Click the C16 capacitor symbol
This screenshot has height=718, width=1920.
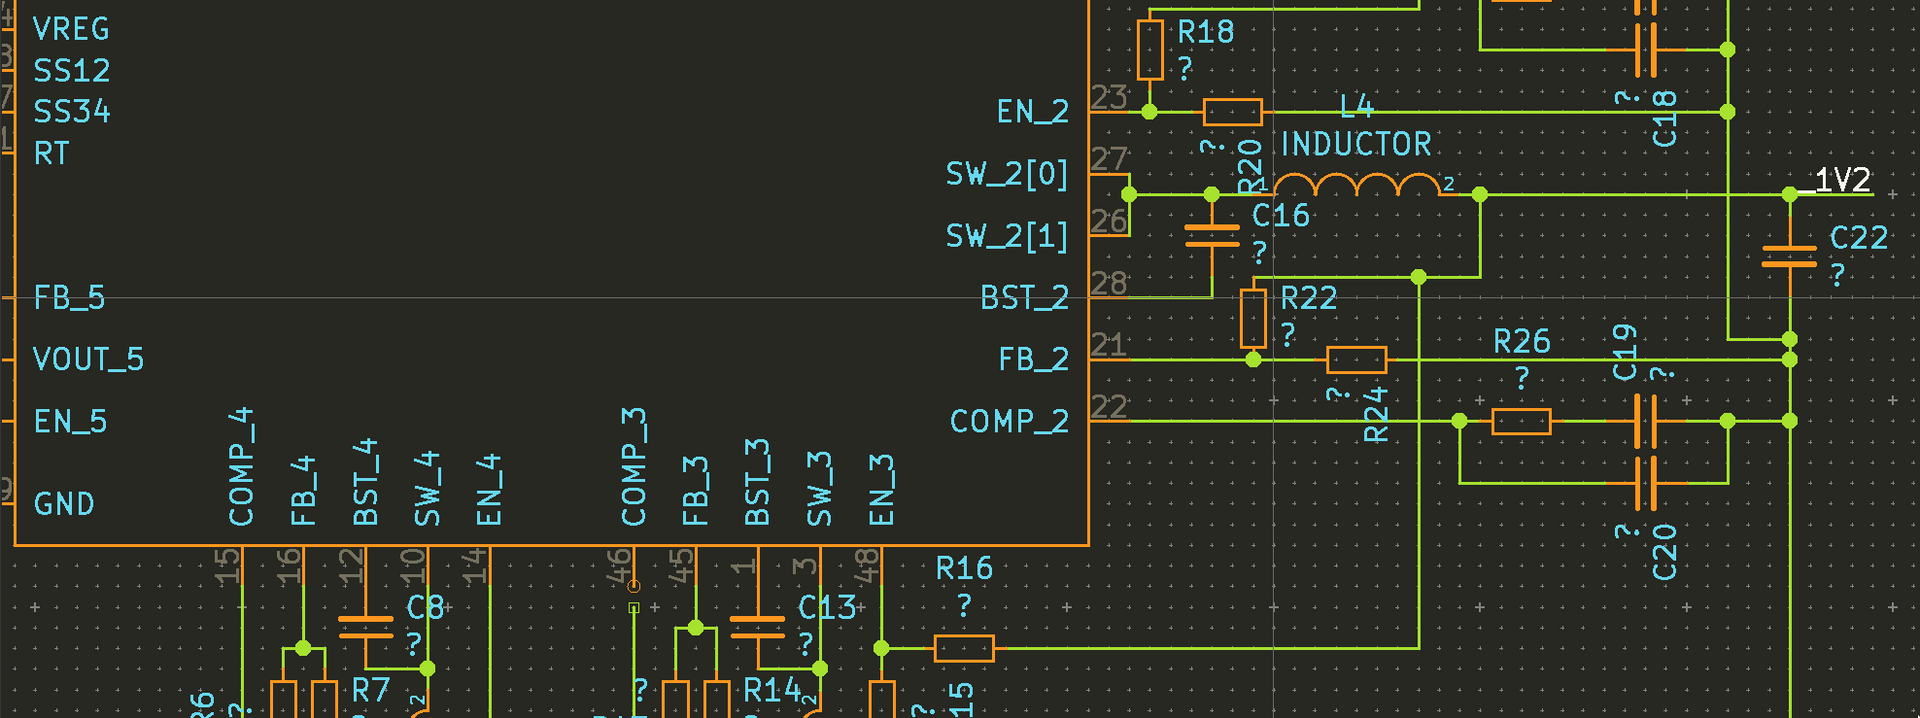click(x=1211, y=235)
